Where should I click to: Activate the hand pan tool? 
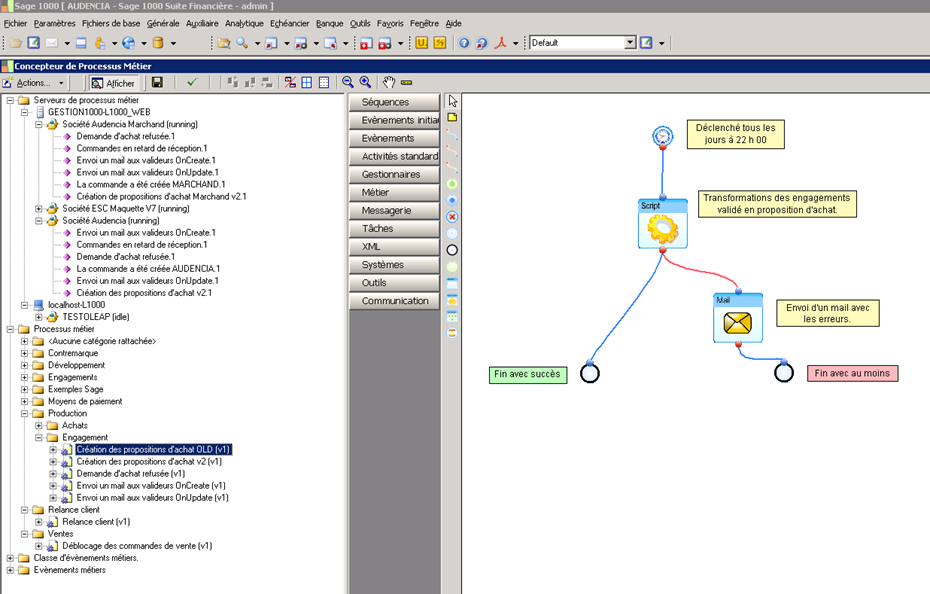(388, 82)
